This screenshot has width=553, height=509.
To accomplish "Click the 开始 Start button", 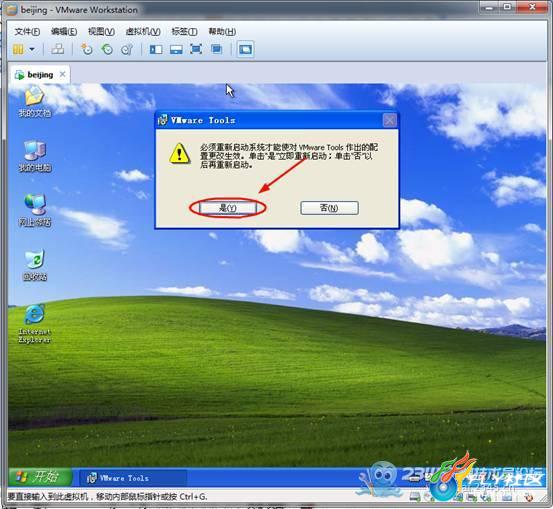I will pyautogui.click(x=40, y=477).
